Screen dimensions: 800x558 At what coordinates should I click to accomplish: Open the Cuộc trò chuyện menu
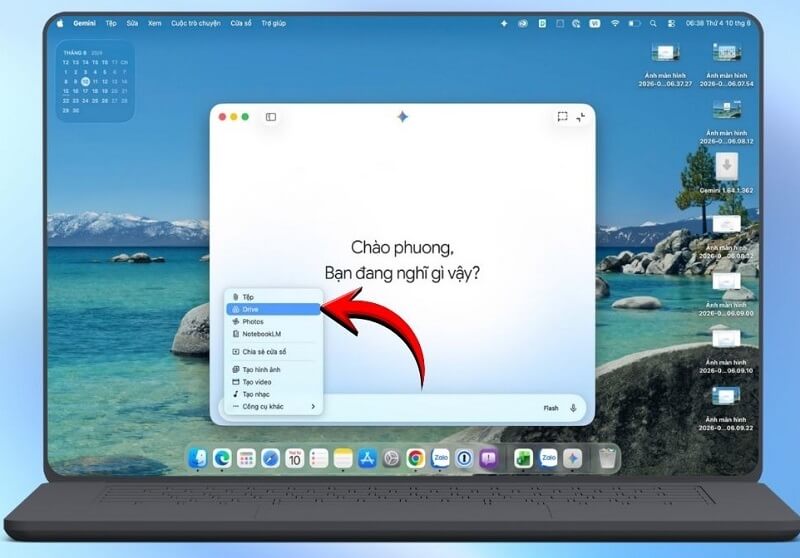(x=196, y=23)
